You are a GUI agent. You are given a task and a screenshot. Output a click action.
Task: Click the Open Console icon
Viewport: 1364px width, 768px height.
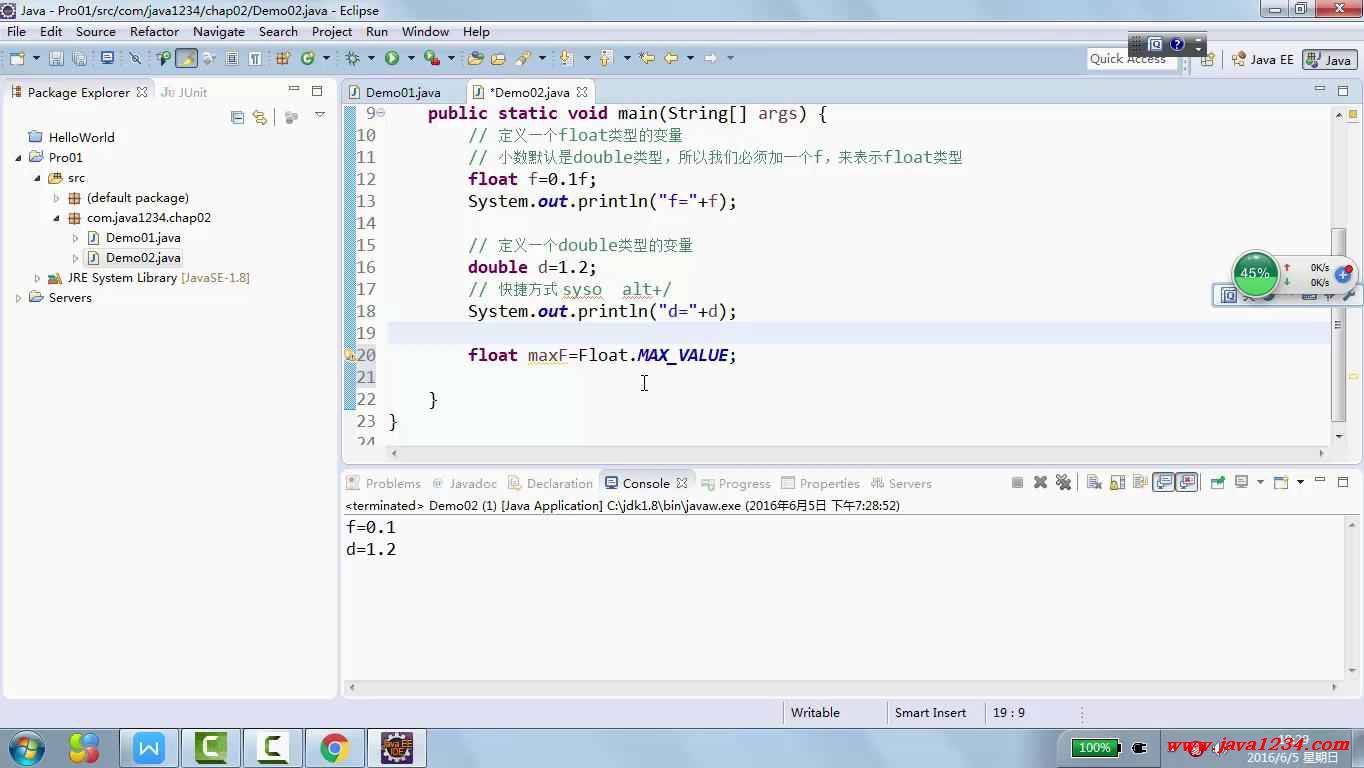click(x=1280, y=482)
